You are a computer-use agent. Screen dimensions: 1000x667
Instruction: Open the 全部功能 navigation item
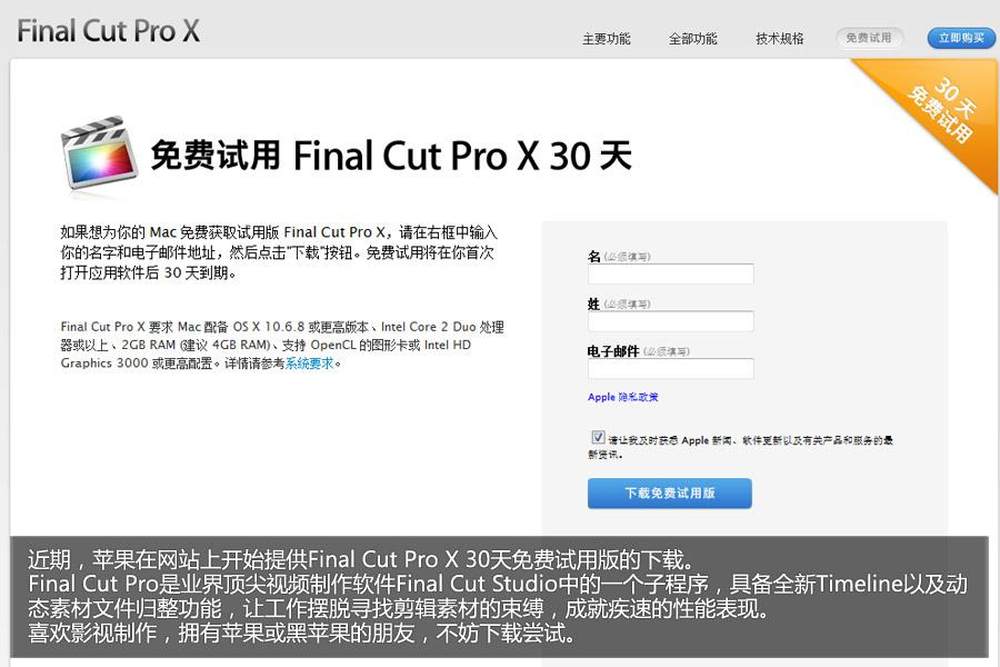(693, 39)
